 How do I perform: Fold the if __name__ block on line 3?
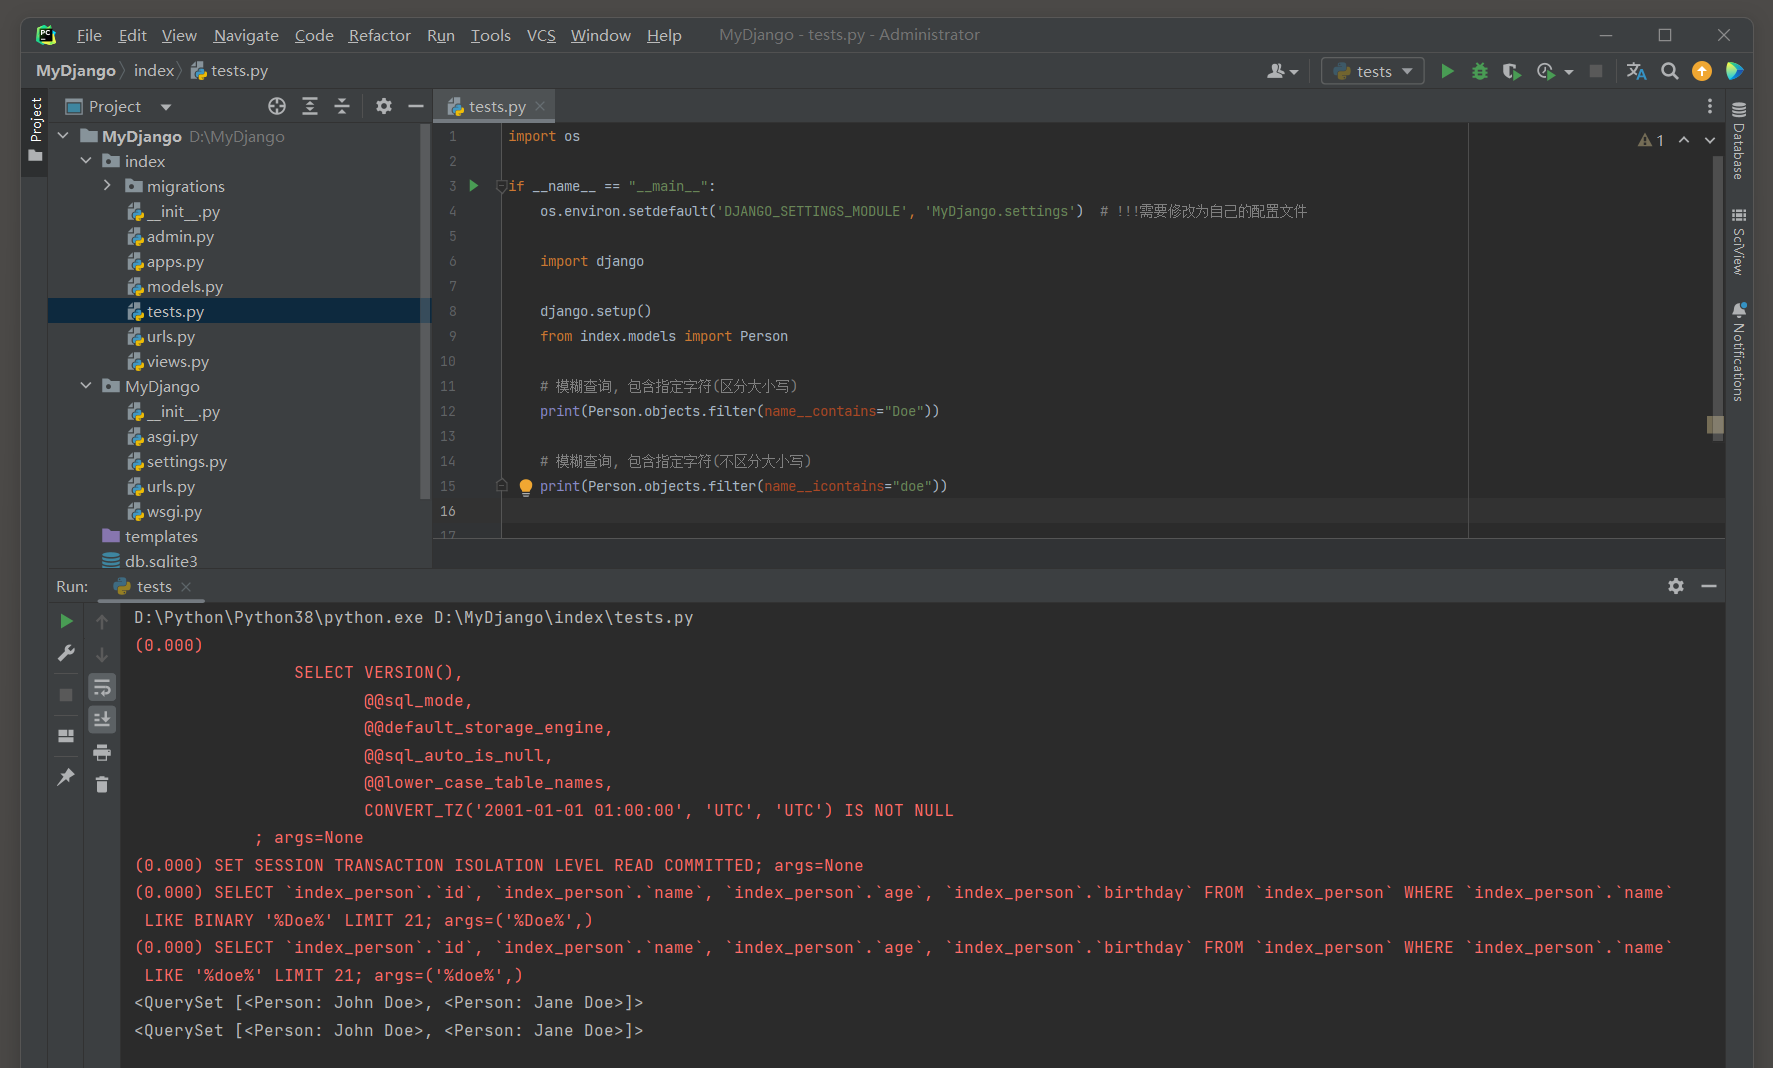[502, 186]
